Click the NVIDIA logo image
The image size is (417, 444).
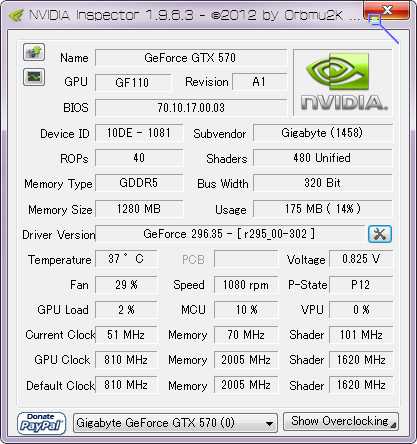(343, 83)
